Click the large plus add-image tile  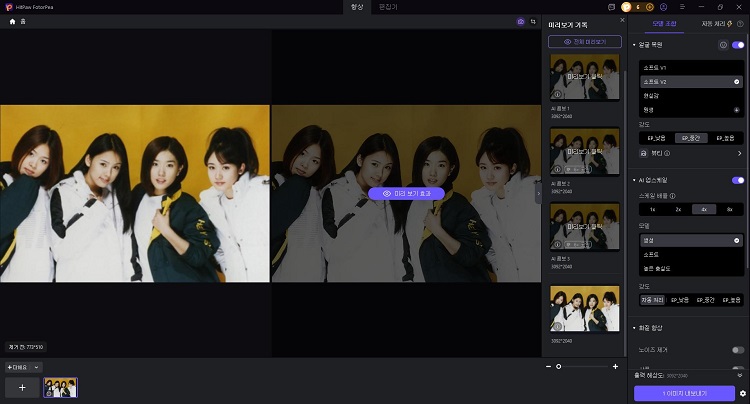click(x=22, y=388)
